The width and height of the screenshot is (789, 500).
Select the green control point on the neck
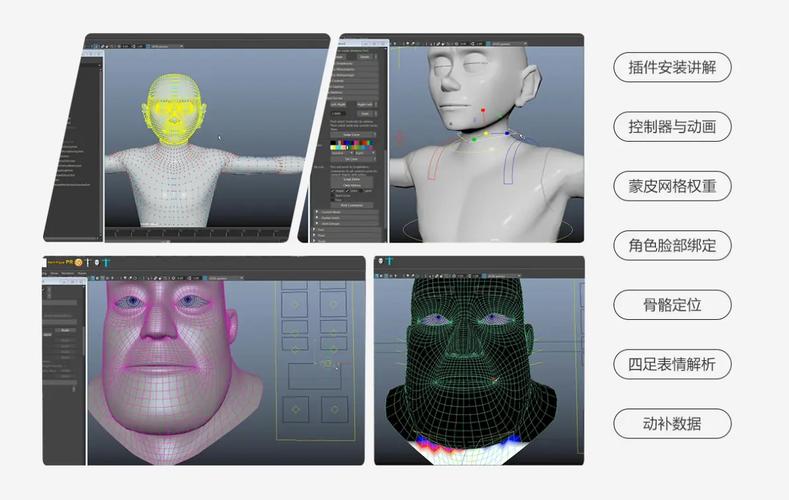point(474,139)
